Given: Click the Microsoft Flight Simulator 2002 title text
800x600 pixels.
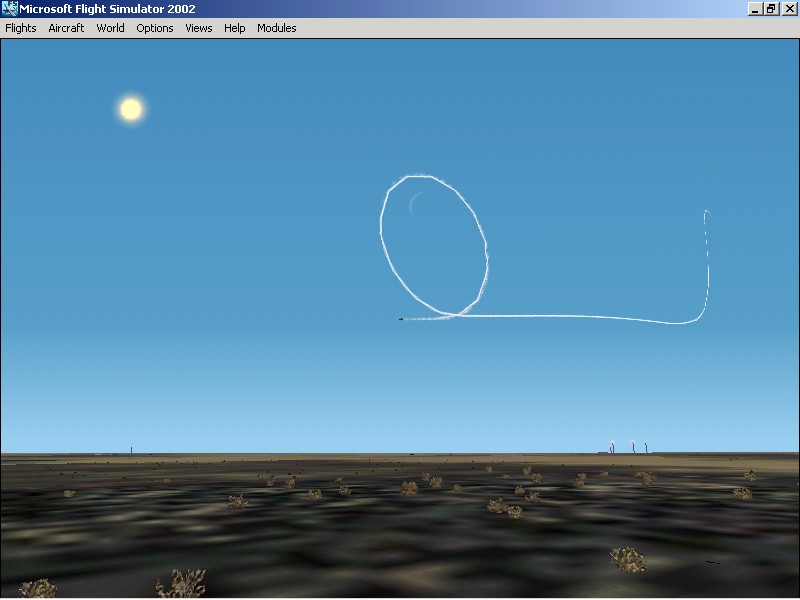Looking at the screenshot, I should 107,9.
